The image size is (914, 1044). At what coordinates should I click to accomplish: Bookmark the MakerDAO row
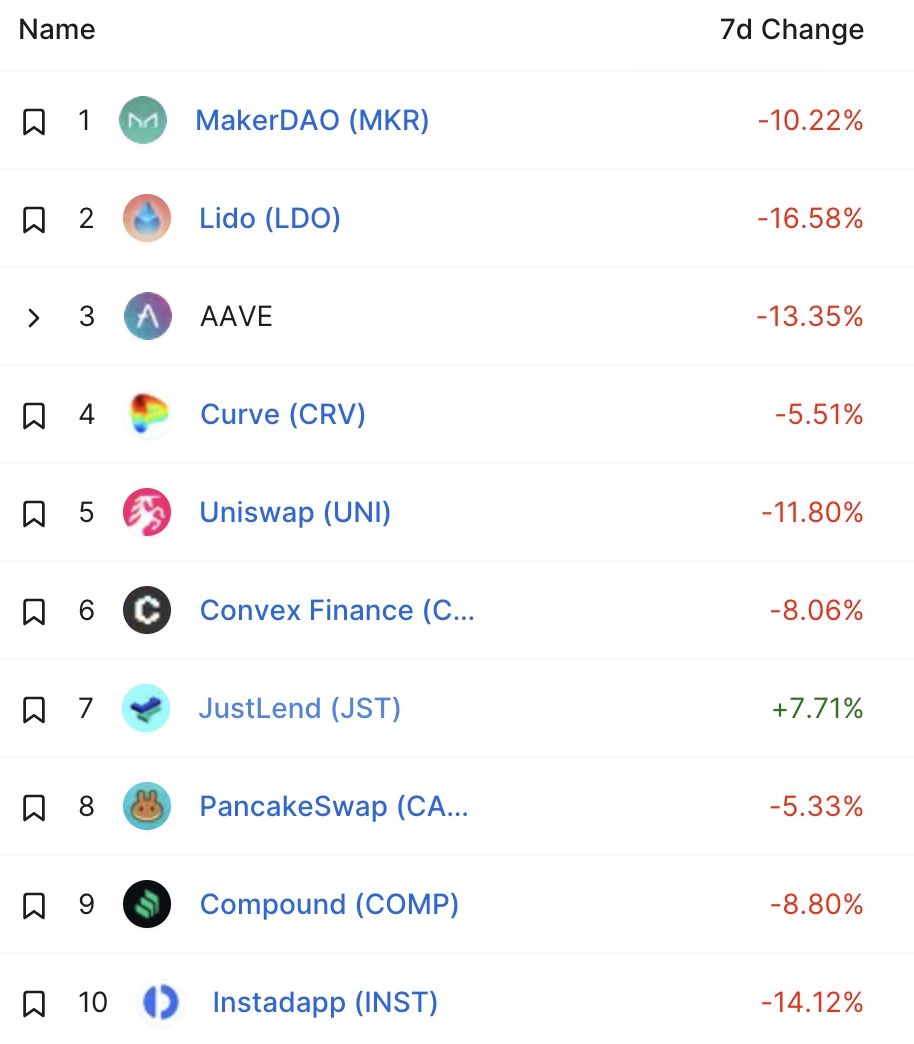coord(34,122)
